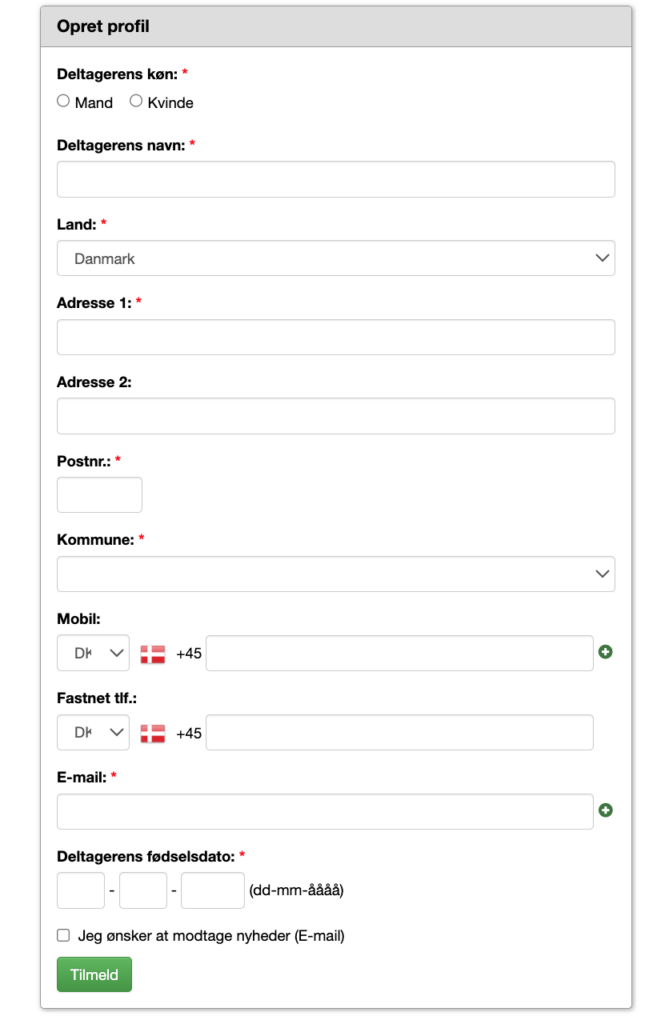
Task: Click the green plus icon beside E-mail field
Action: click(605, 810)
